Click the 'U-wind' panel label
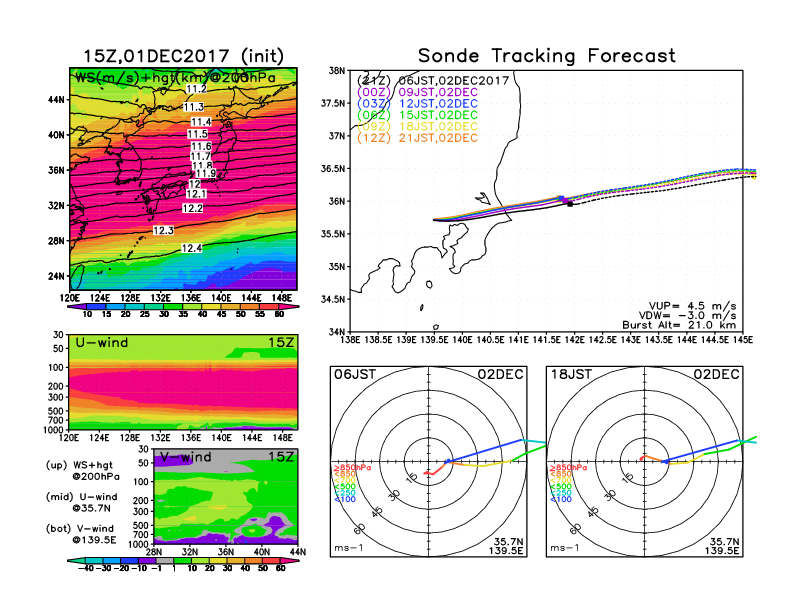This screenshot has height=612, width=792. tap(102, 343)
